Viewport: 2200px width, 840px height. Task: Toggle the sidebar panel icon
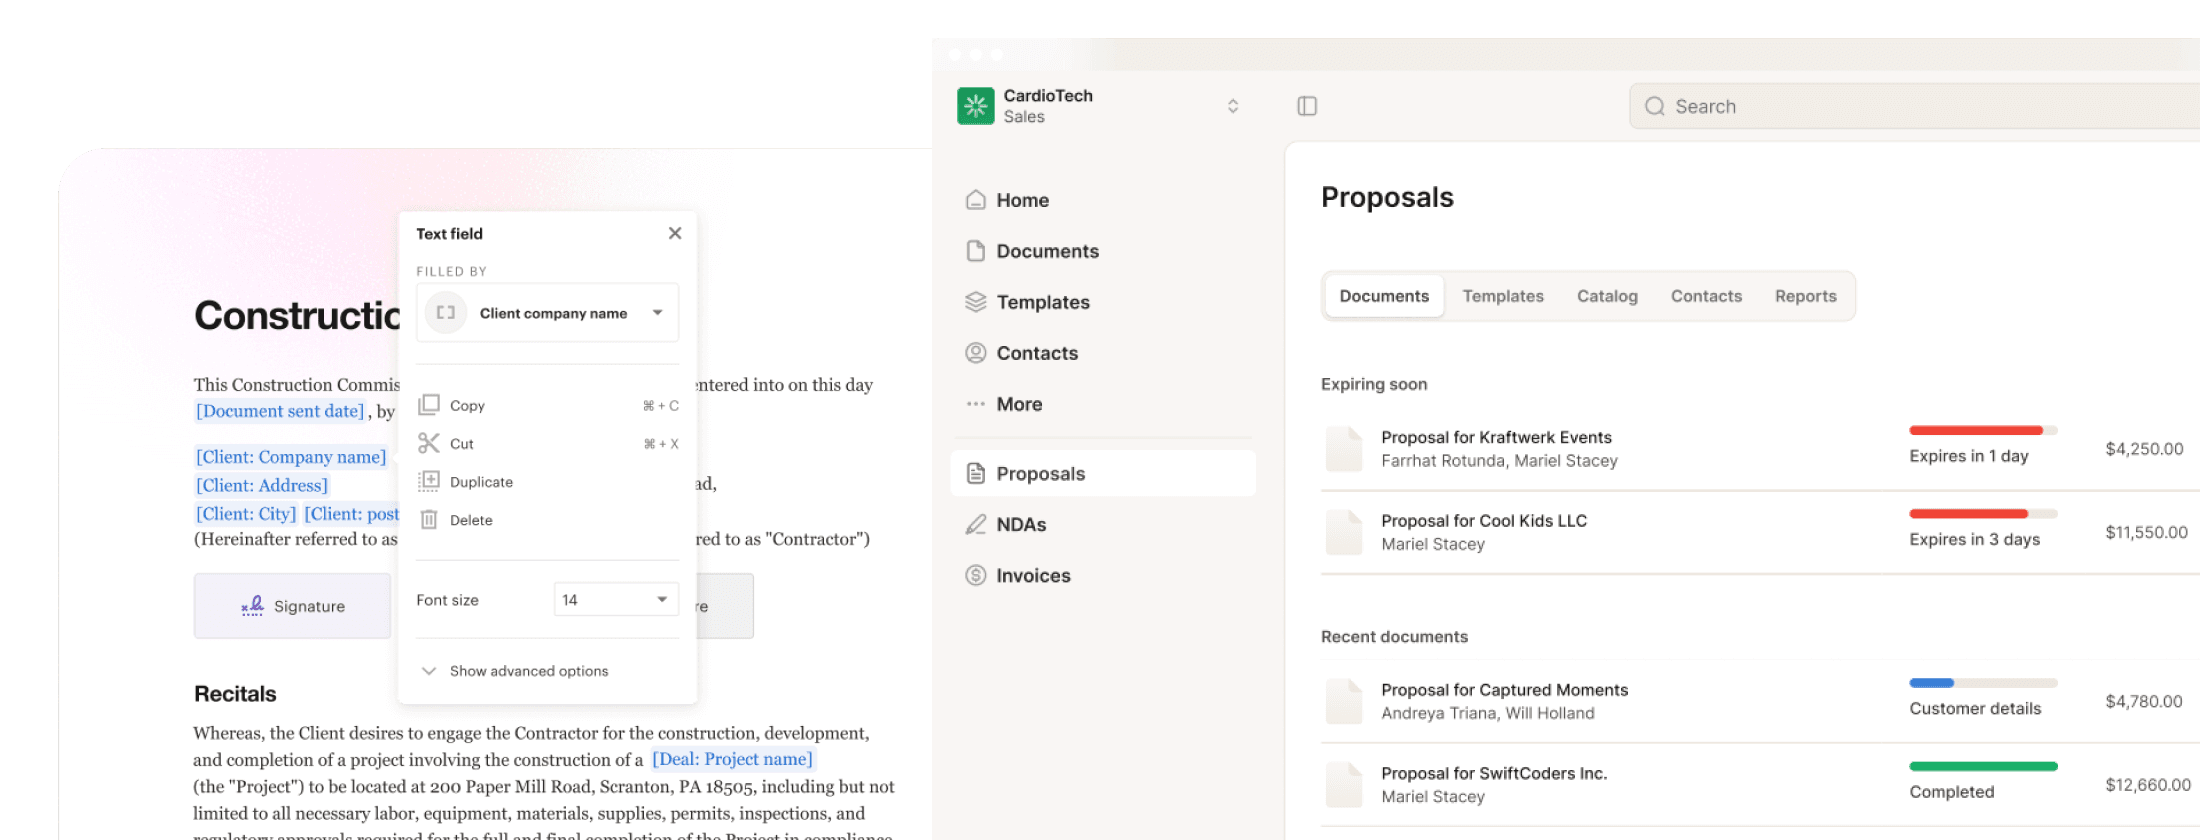point(1307,106)
